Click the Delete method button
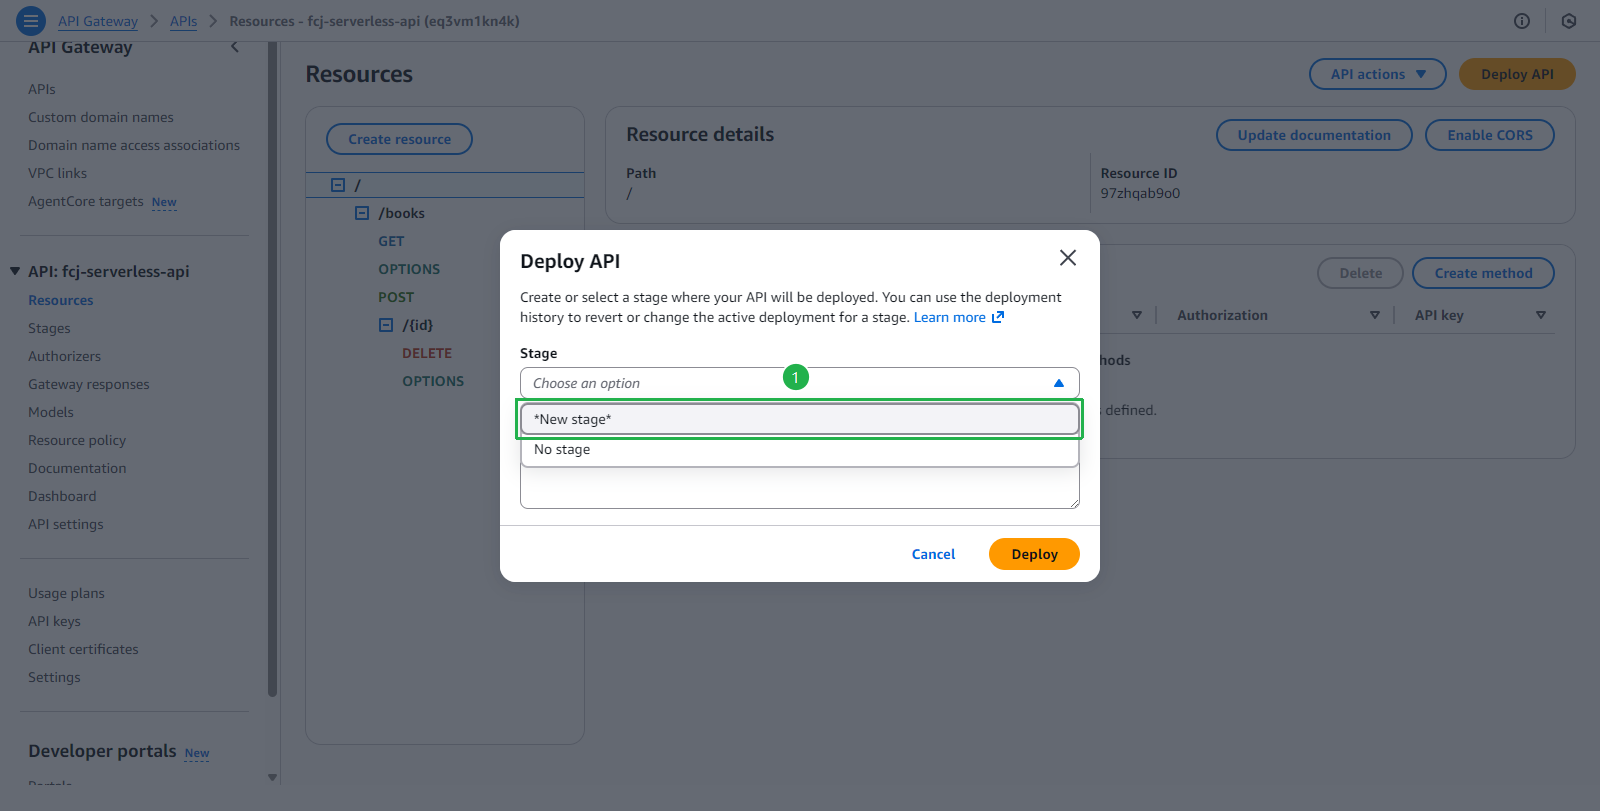1600x811 pixels. pyautogui.click(x=1360, y=273)
